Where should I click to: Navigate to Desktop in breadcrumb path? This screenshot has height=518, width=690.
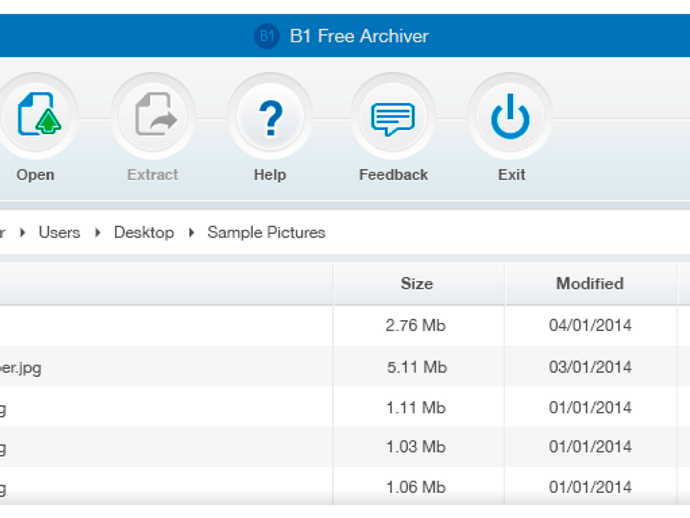pyautogui.click(x=144, y=232)
